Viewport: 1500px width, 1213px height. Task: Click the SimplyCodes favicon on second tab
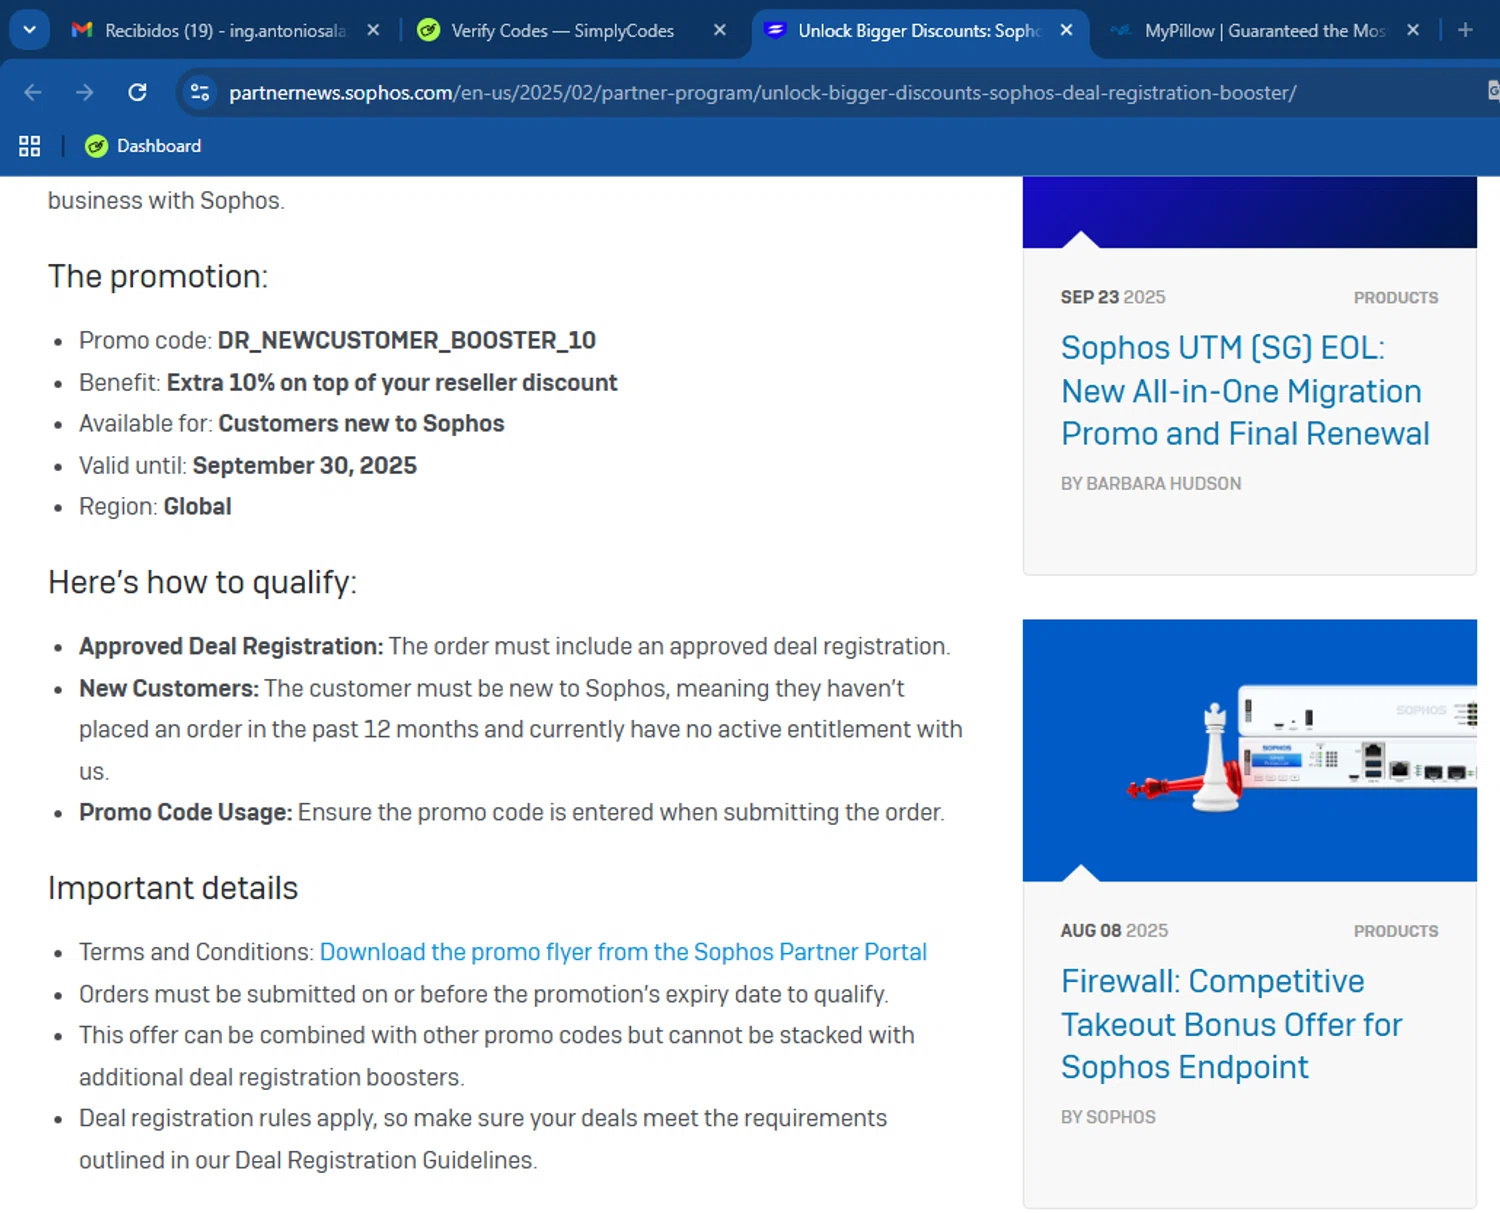429,31
